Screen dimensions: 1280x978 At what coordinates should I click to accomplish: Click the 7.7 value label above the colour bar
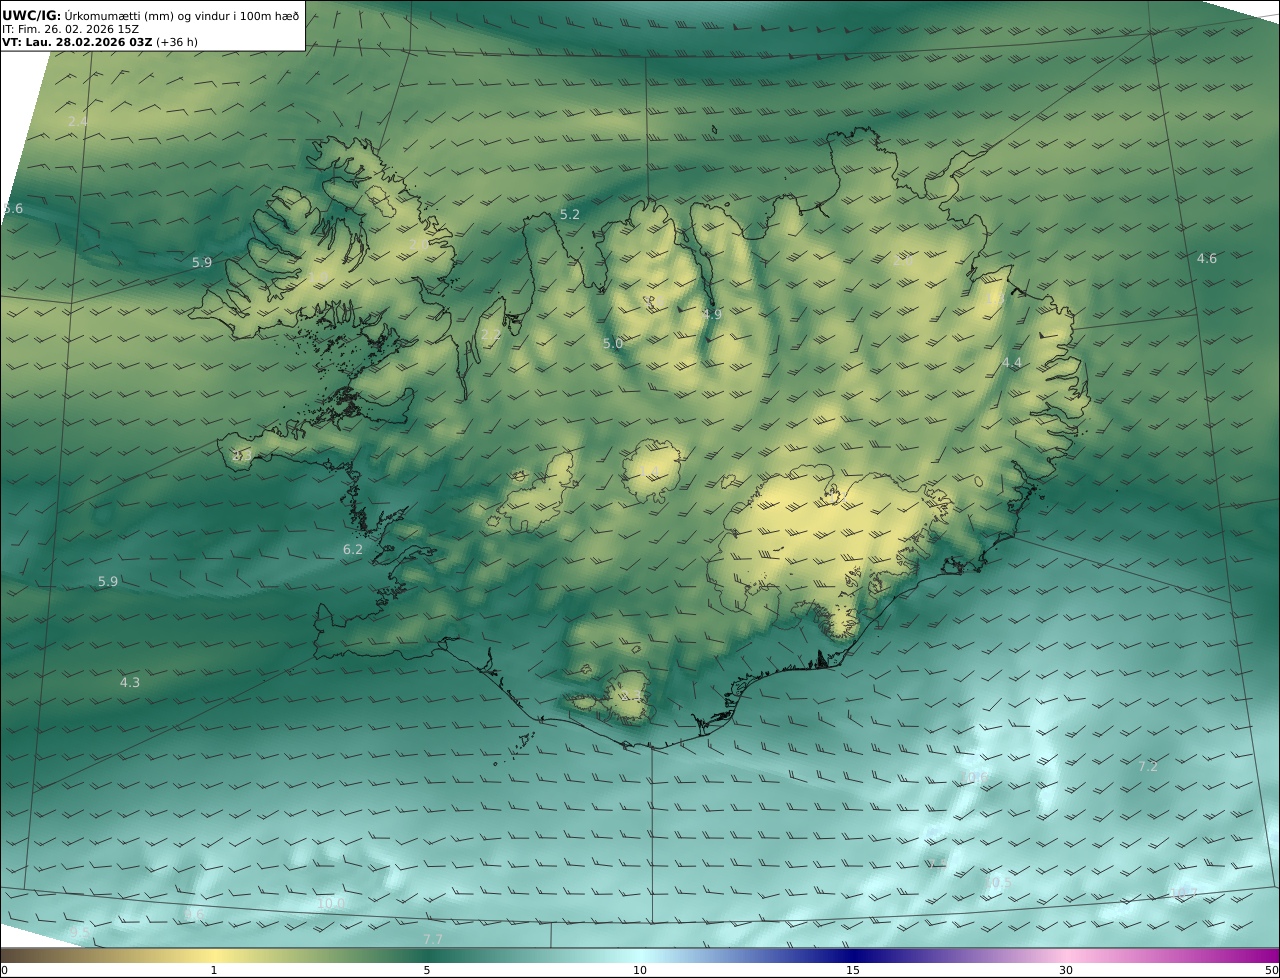pyautogui.click(x=433, y=939)
